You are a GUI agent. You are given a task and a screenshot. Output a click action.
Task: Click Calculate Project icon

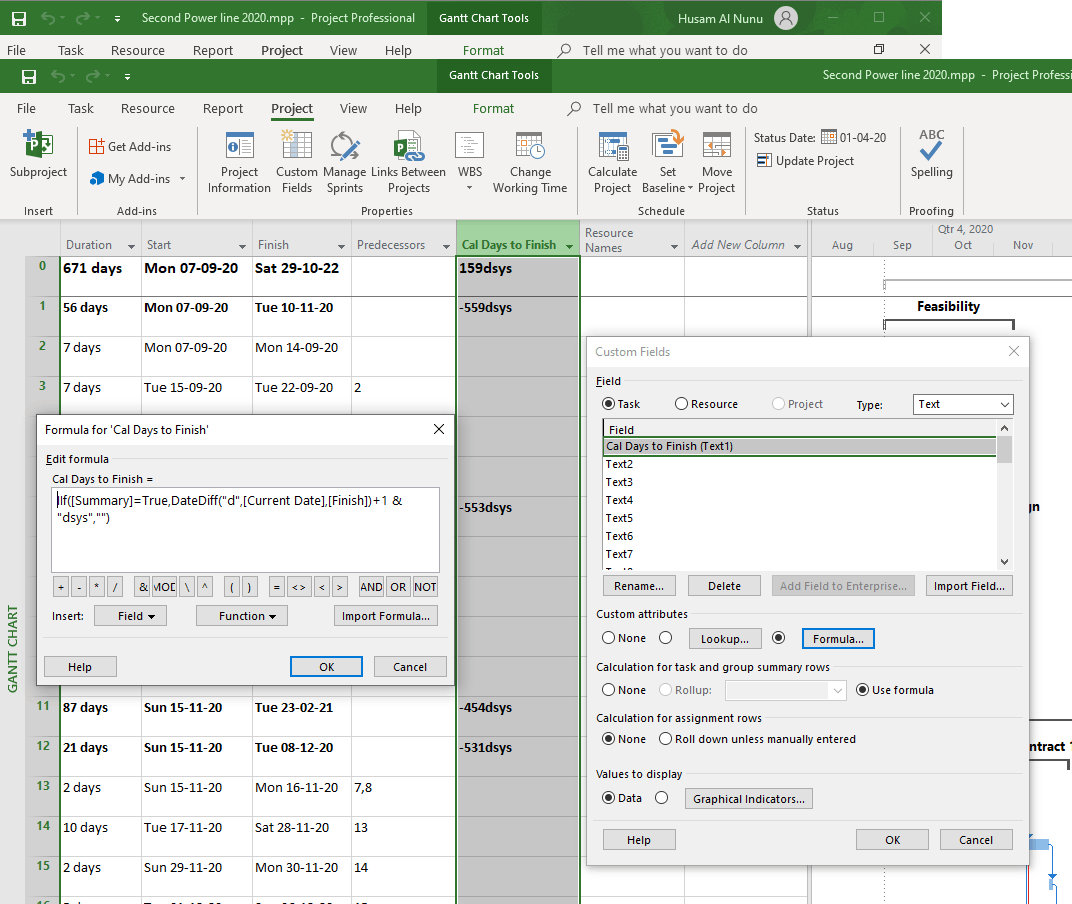coord(613,146)
